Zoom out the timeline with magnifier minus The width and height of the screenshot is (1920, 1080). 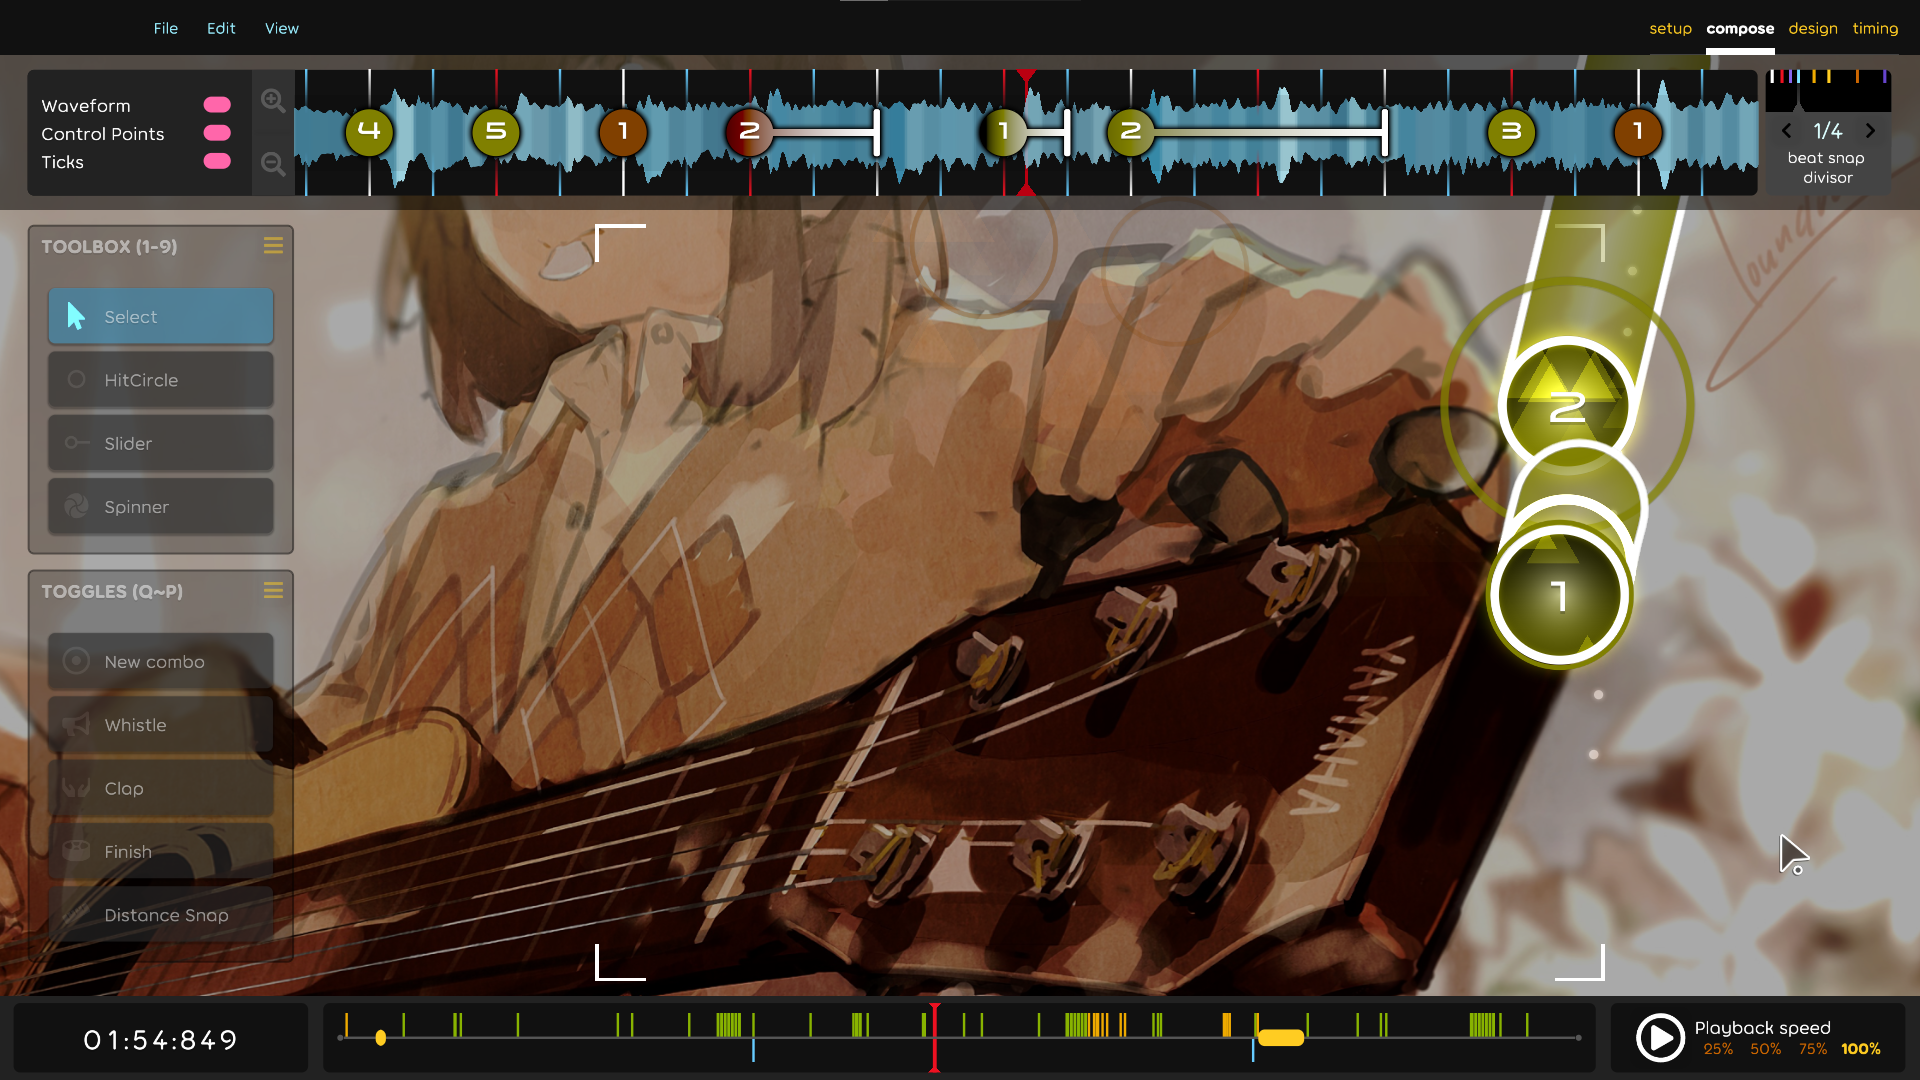273,164
